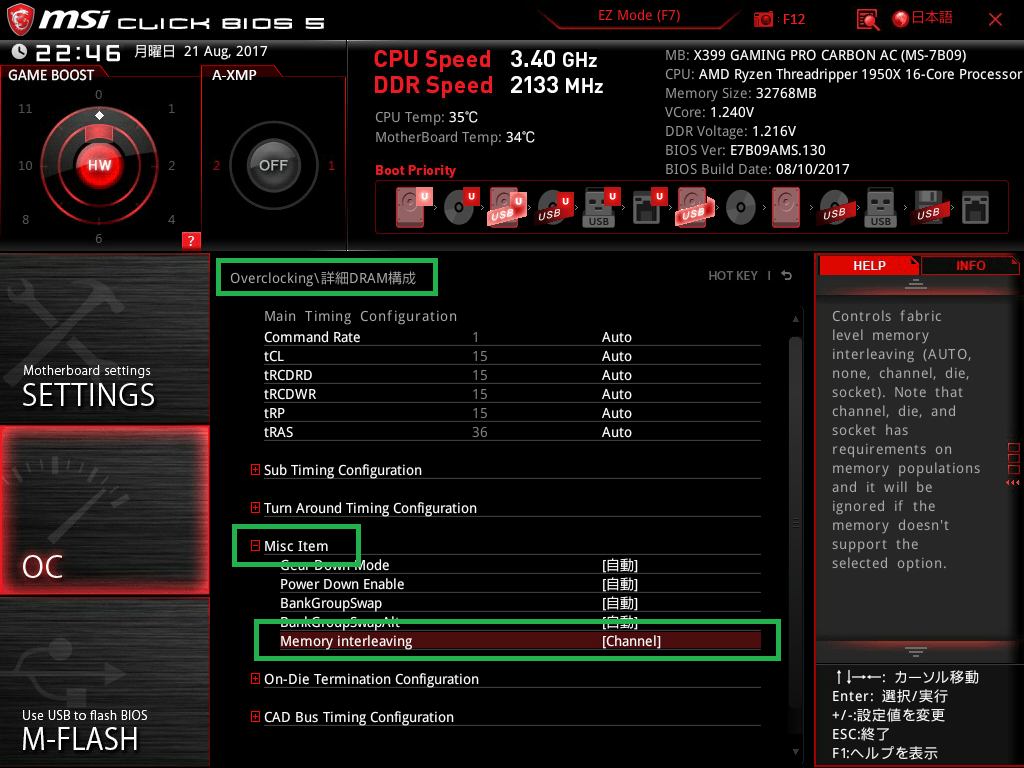Image resolution: width=1024 pixels, height=768 pixels.
Task: Select the legacy USB key boot icon
Action: [x=880, y=208]
